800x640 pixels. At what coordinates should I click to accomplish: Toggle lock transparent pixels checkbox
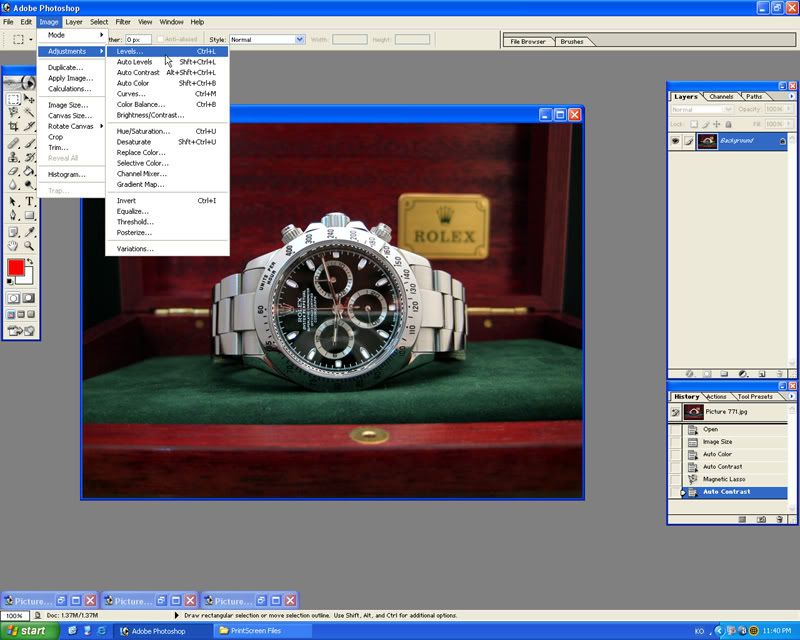[694, 124]
